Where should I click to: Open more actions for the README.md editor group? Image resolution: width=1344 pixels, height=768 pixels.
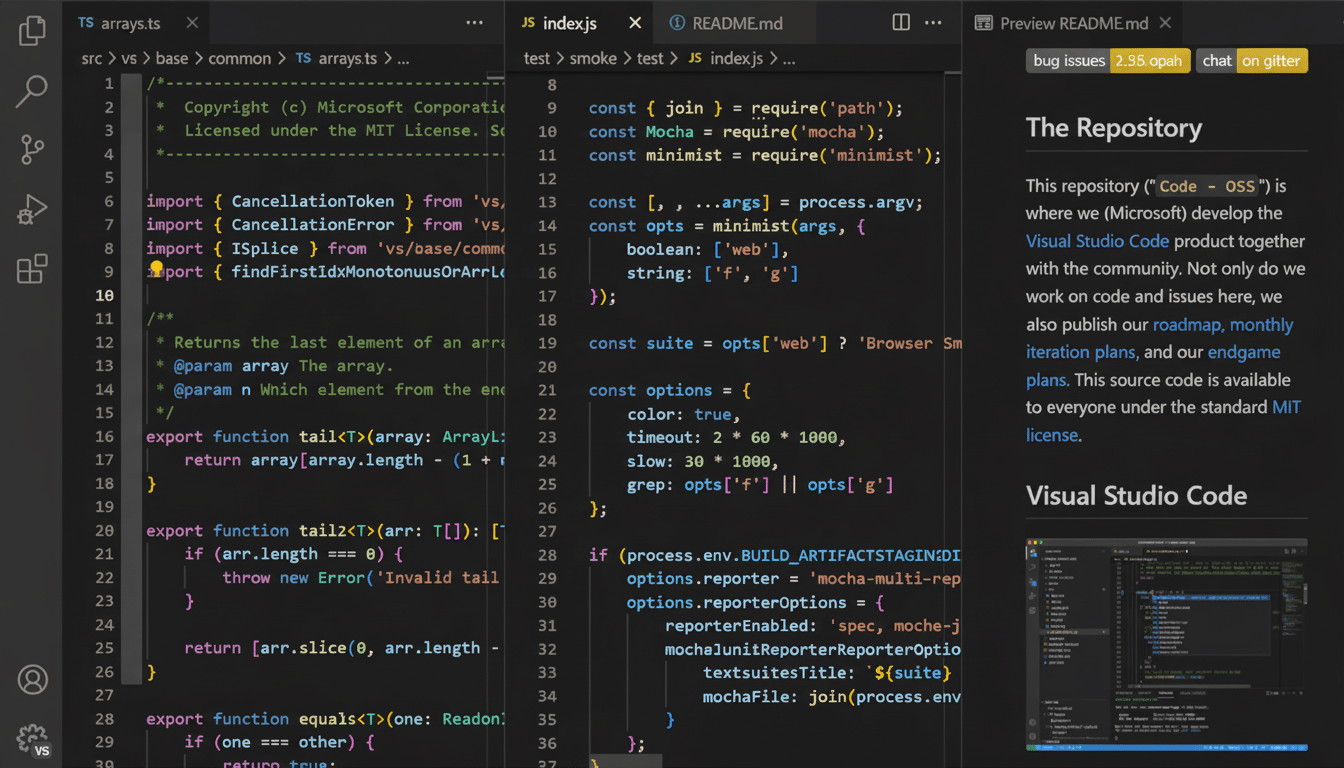tap(933, 22)
